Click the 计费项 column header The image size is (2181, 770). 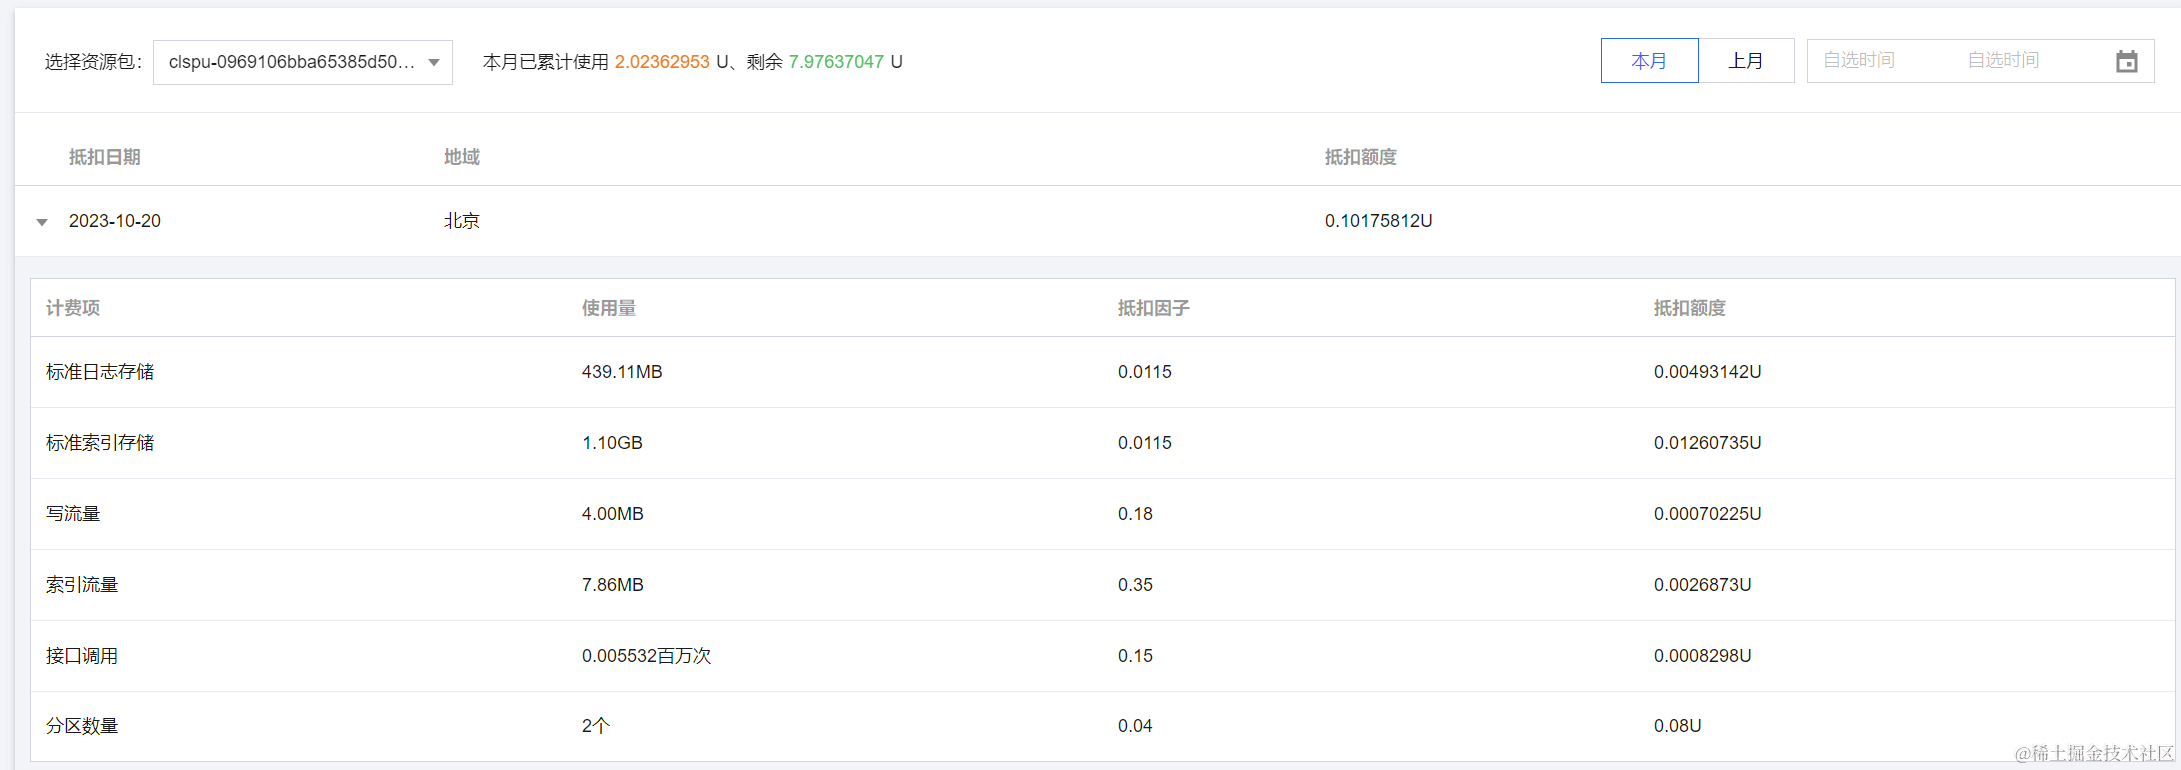(x=73, y=308)
